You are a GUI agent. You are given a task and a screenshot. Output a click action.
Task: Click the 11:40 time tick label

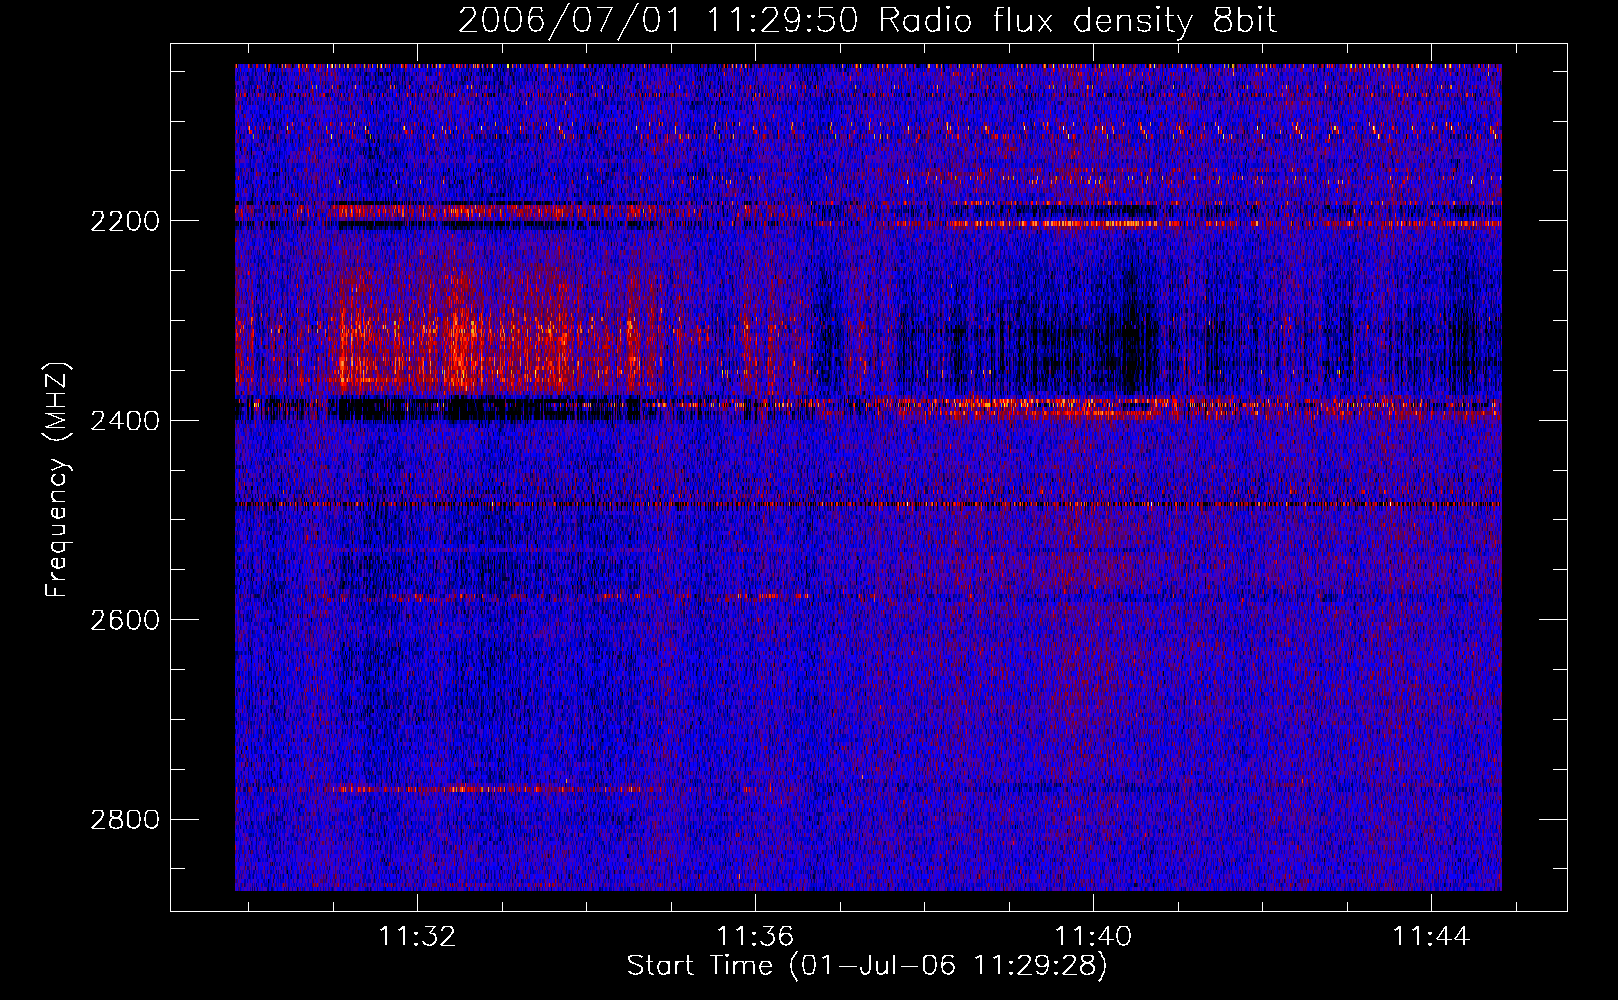click(1093, 936)
